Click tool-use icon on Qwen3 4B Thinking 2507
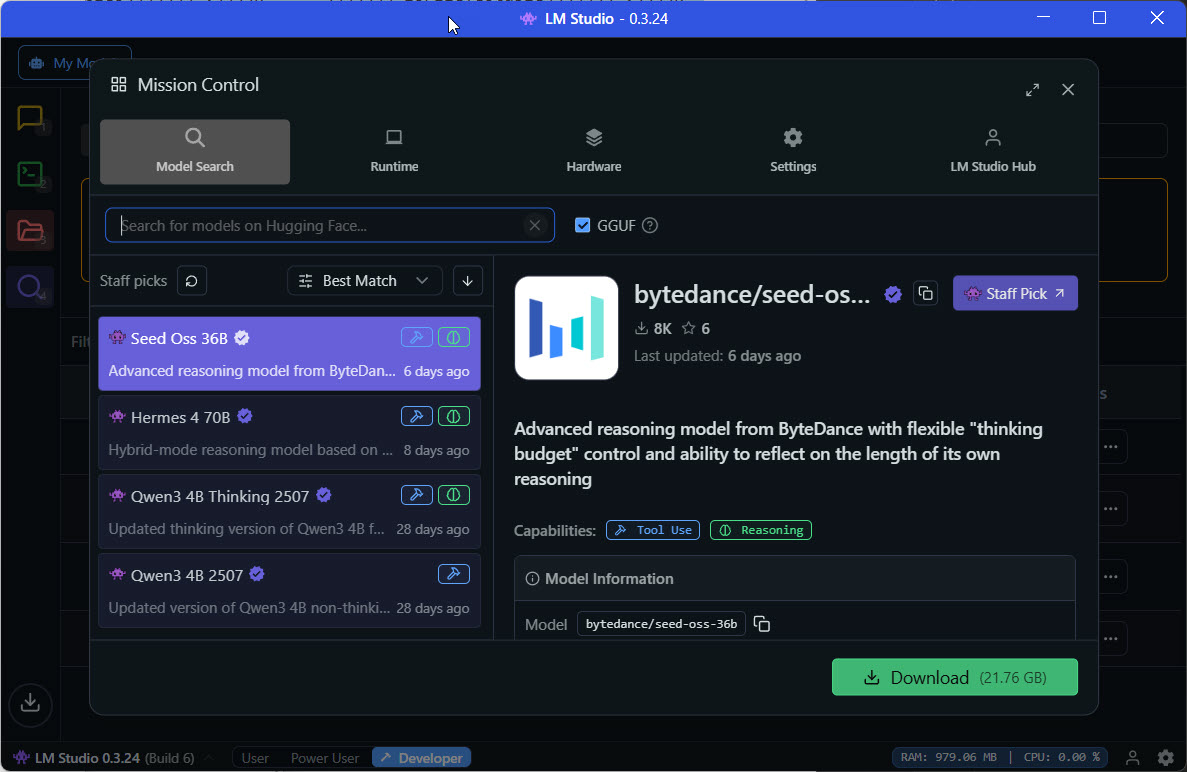This screenshot has width=1187, height=772. tap(416, 495)
